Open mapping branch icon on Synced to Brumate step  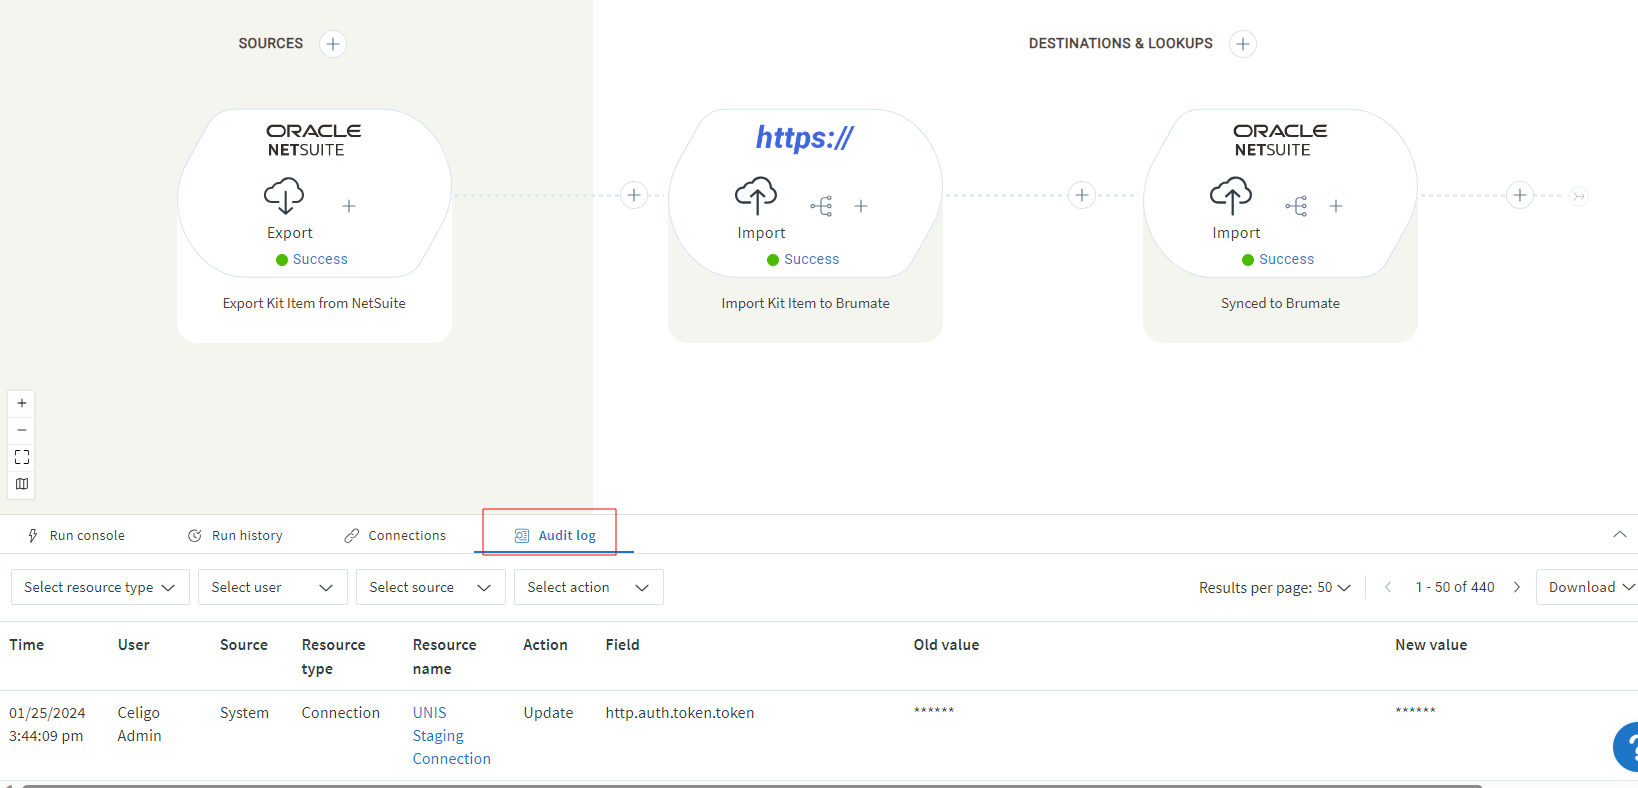pos(1296,206)
